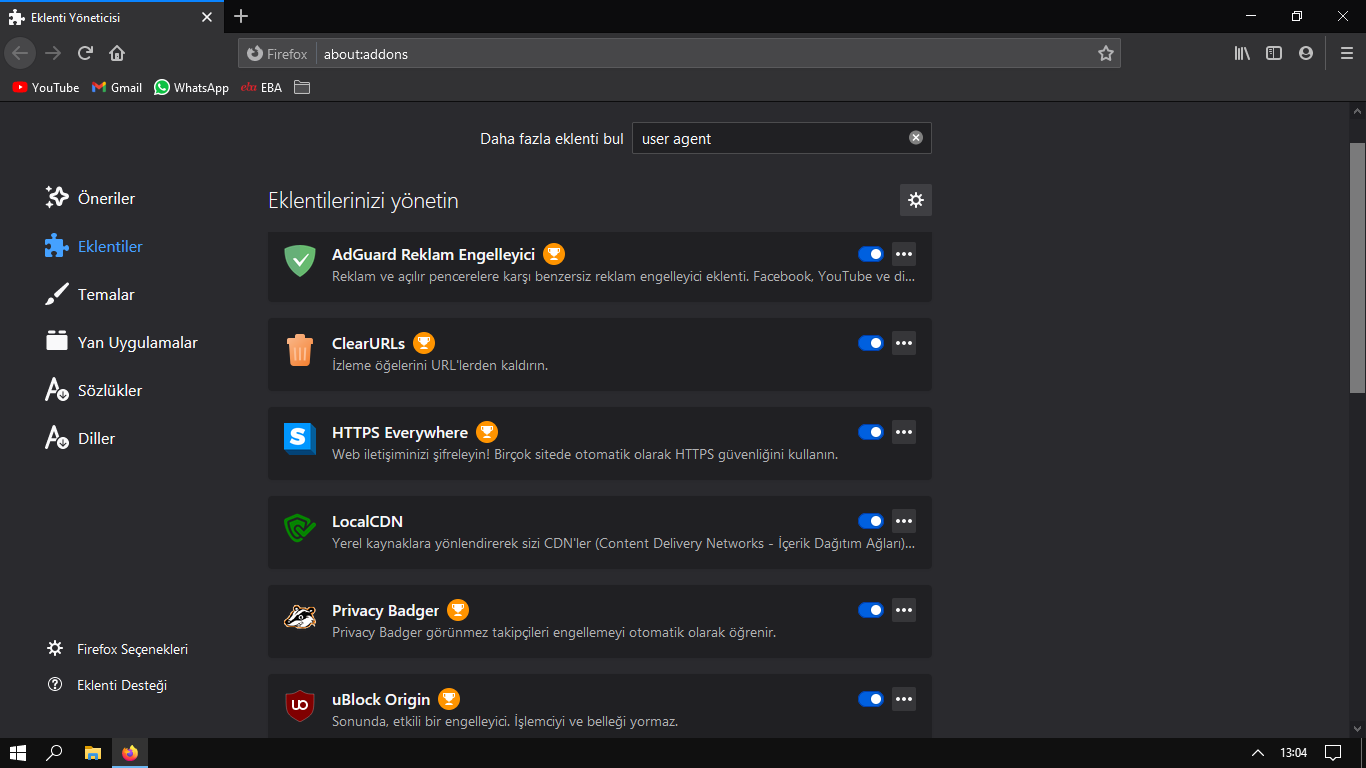
Task: Open the Öneriler section
Action: point(105,199)
